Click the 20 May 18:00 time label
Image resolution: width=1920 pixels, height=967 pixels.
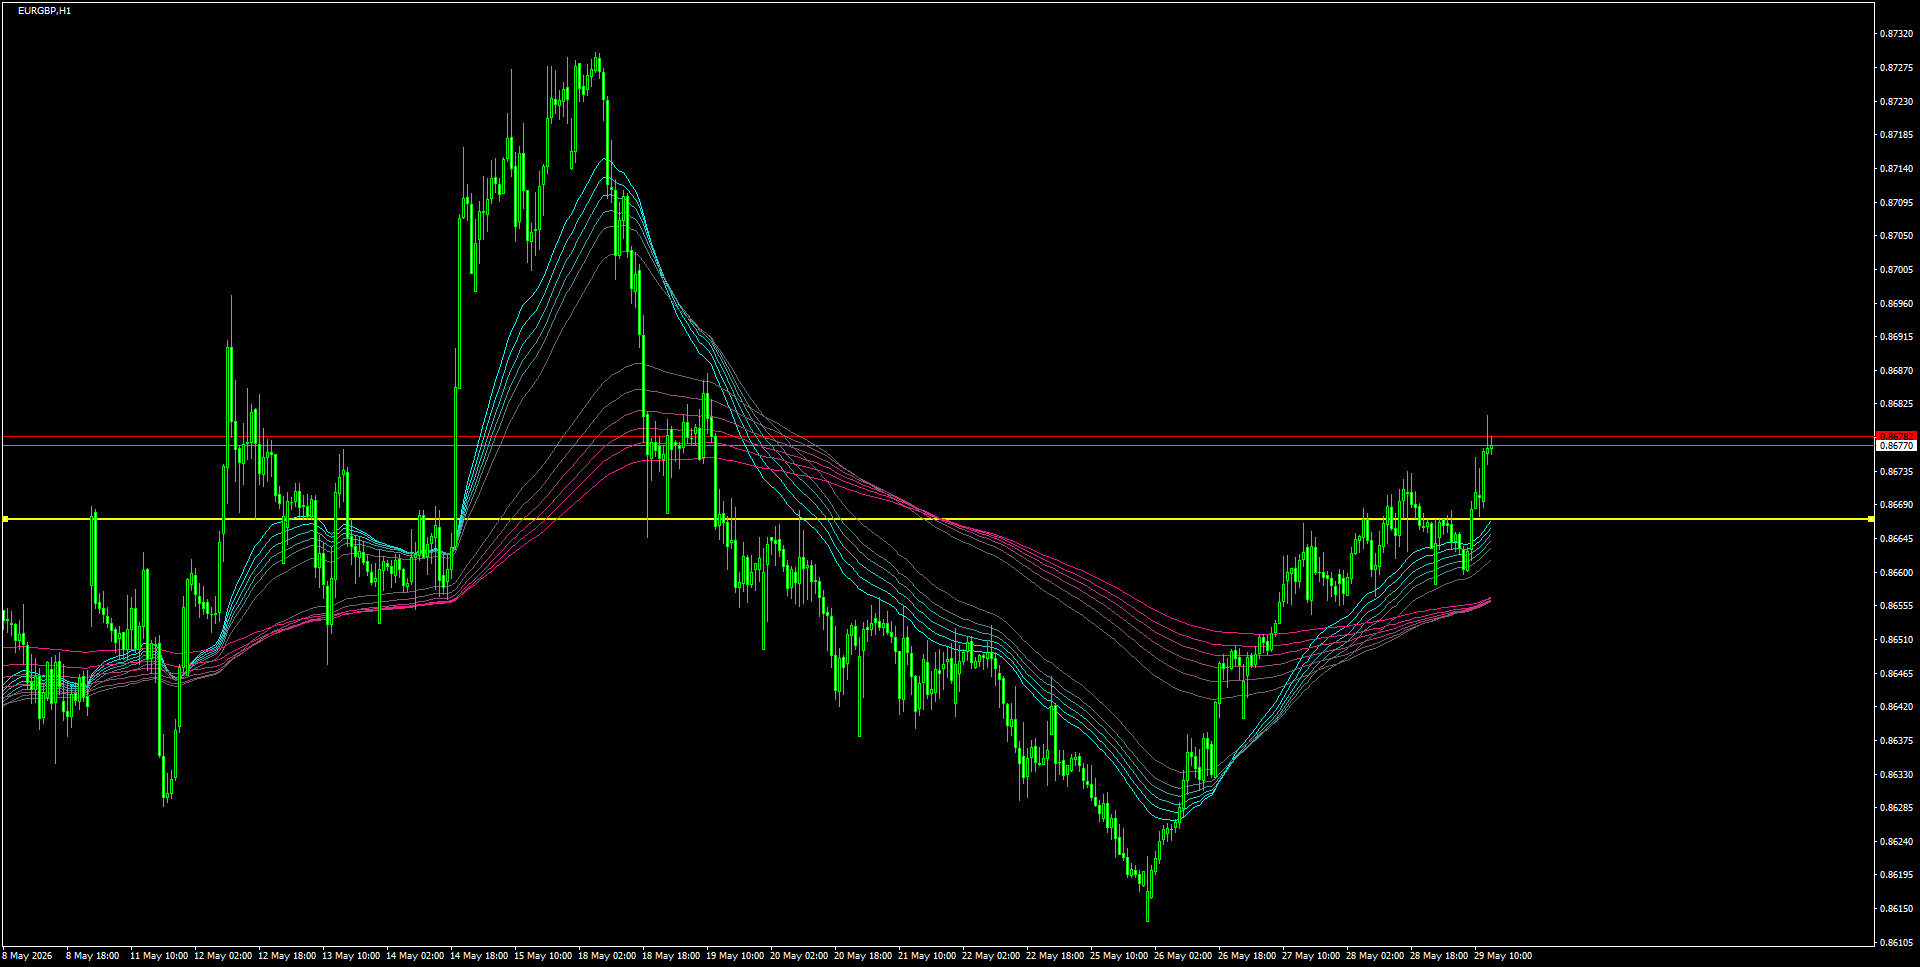(863, 956)
